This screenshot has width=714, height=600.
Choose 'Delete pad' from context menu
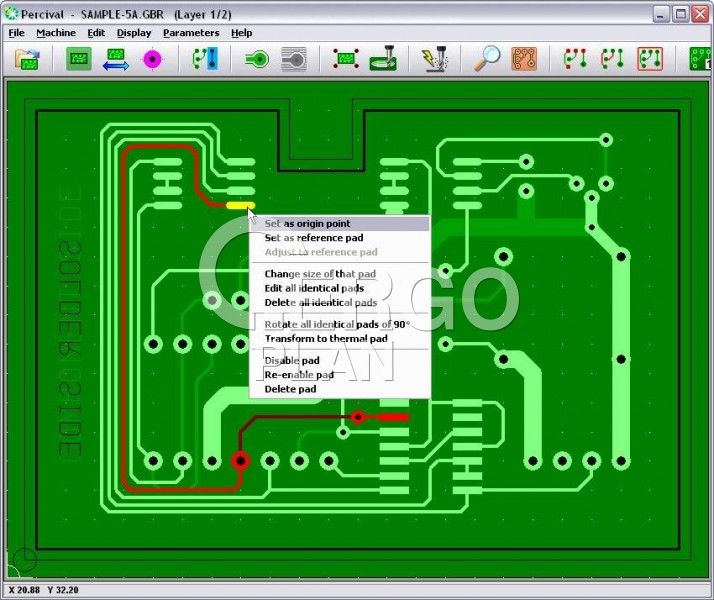pyautogui.click(x=290, y=389)
